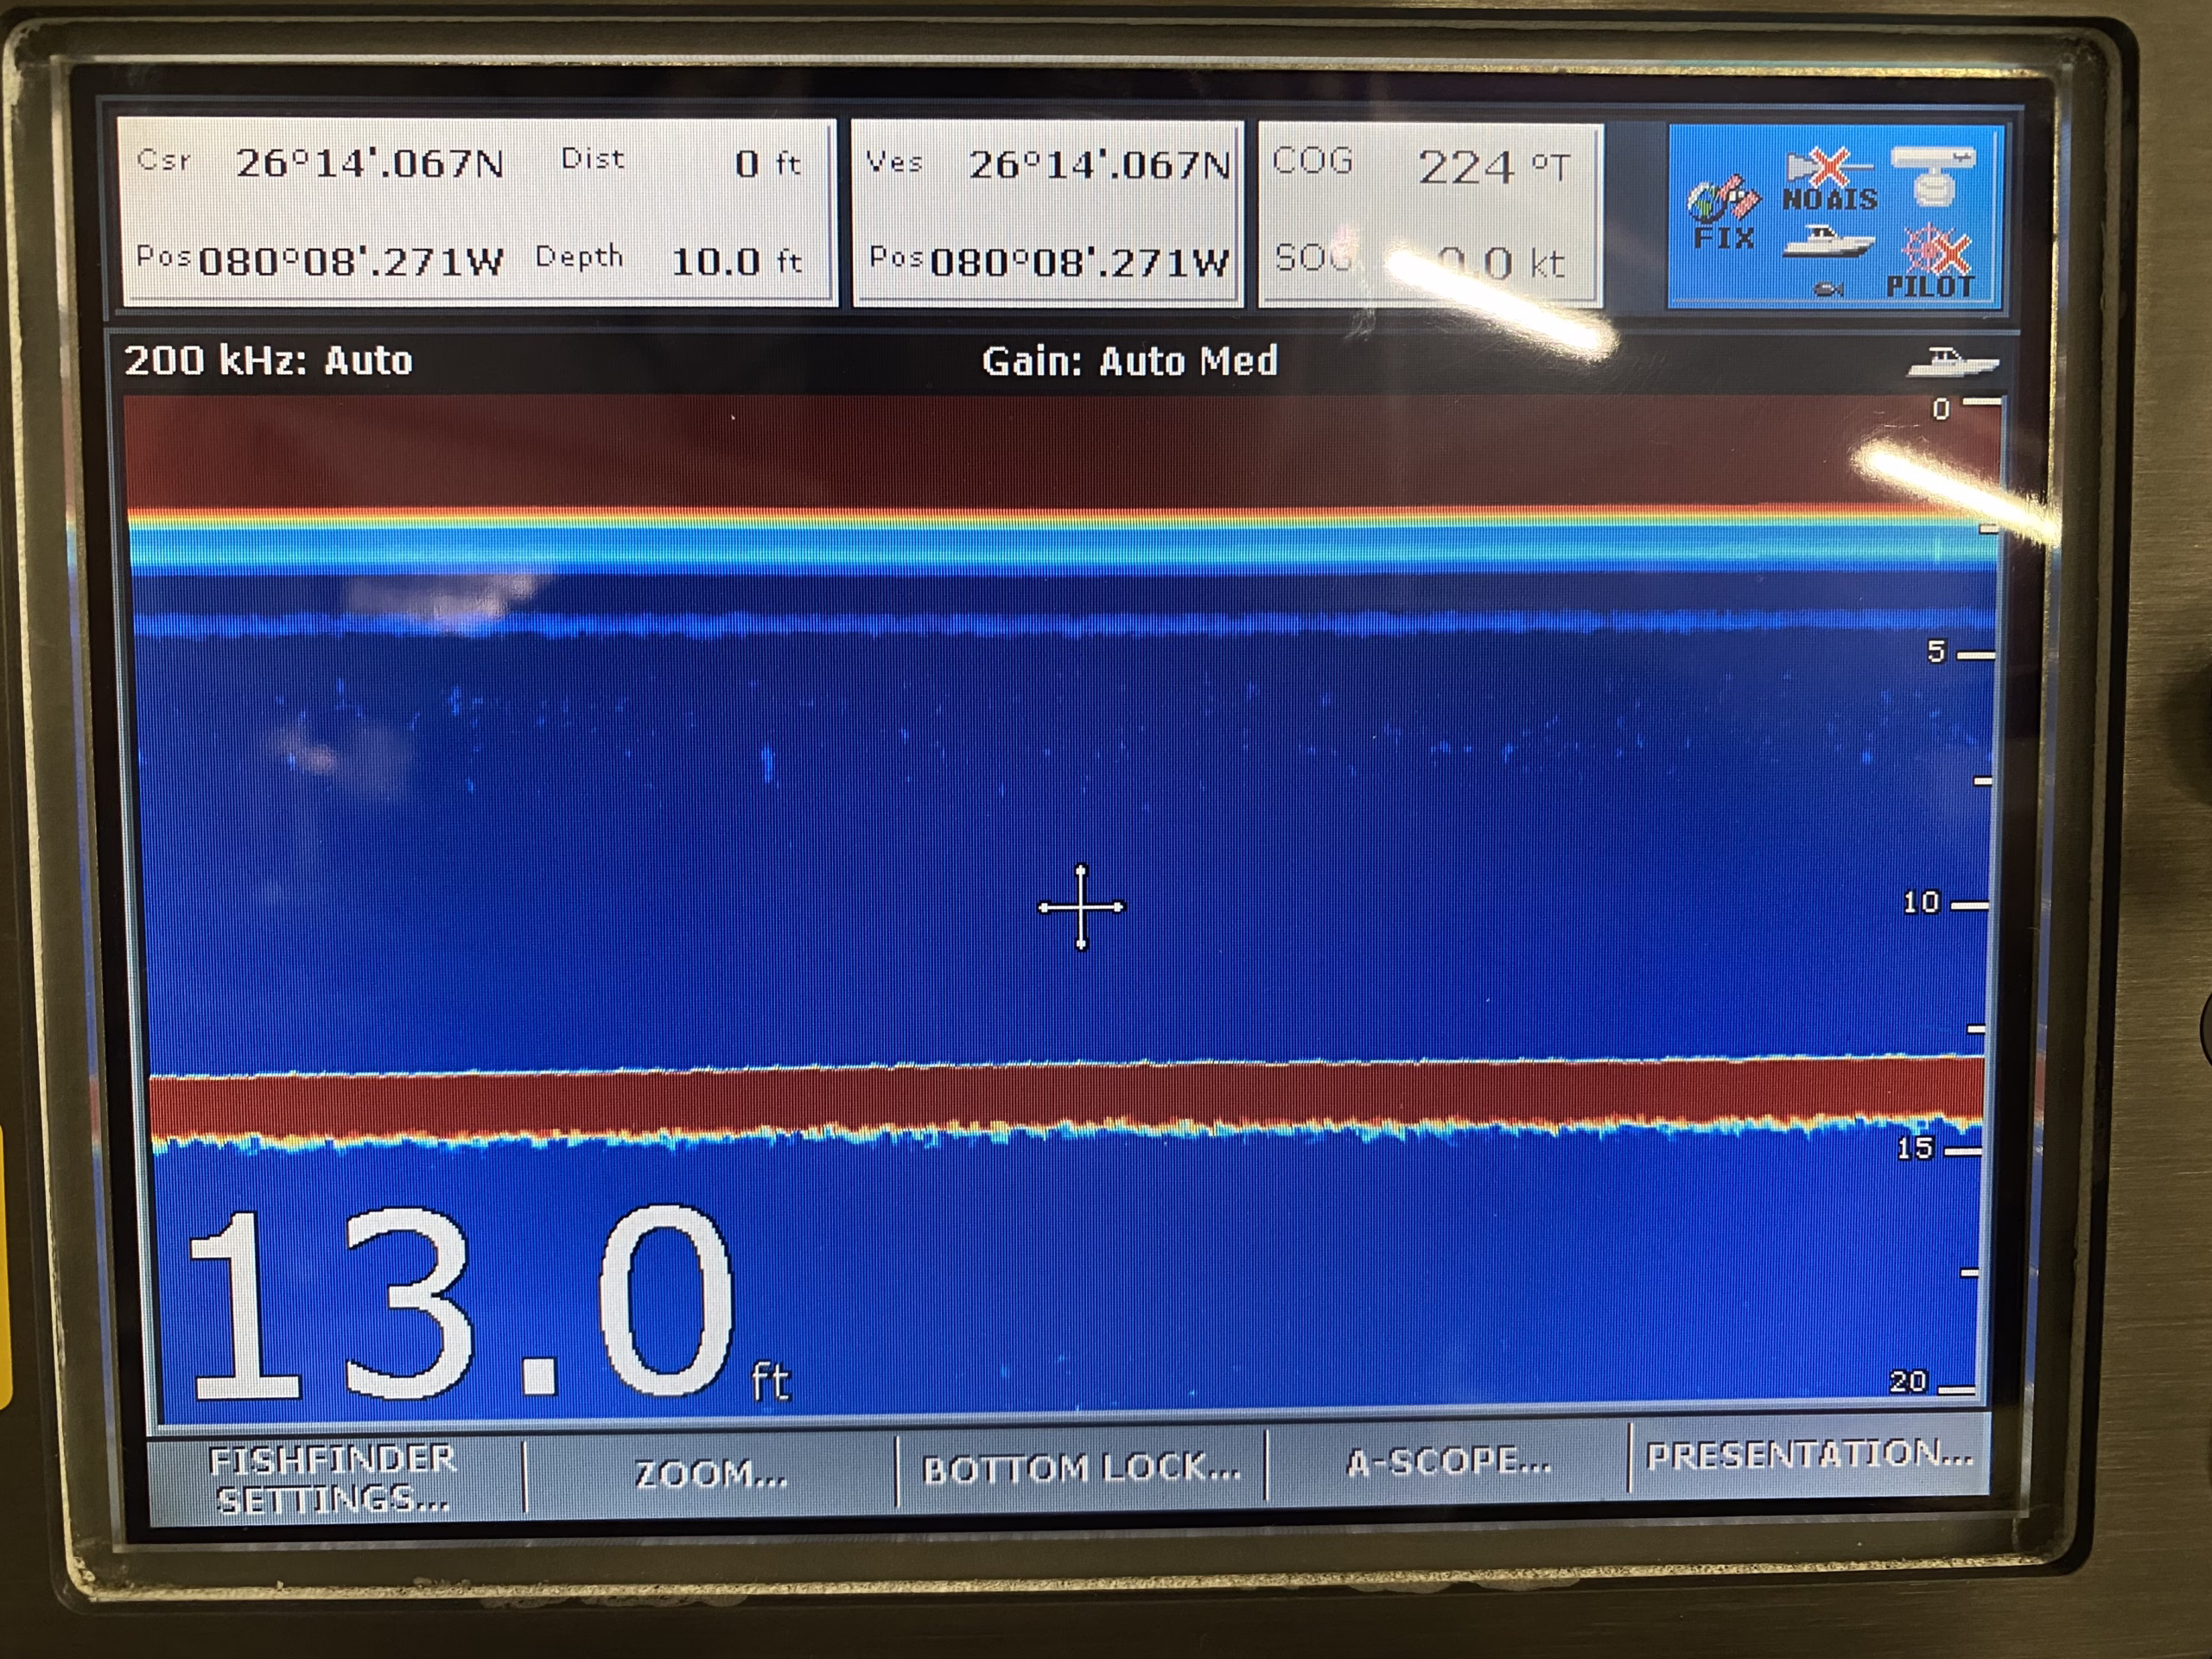The height and width of the screenshot is (1659, 2212).
Task: Open the PRESENTATION... softkey menu
Action: tap(1808, 1454)
